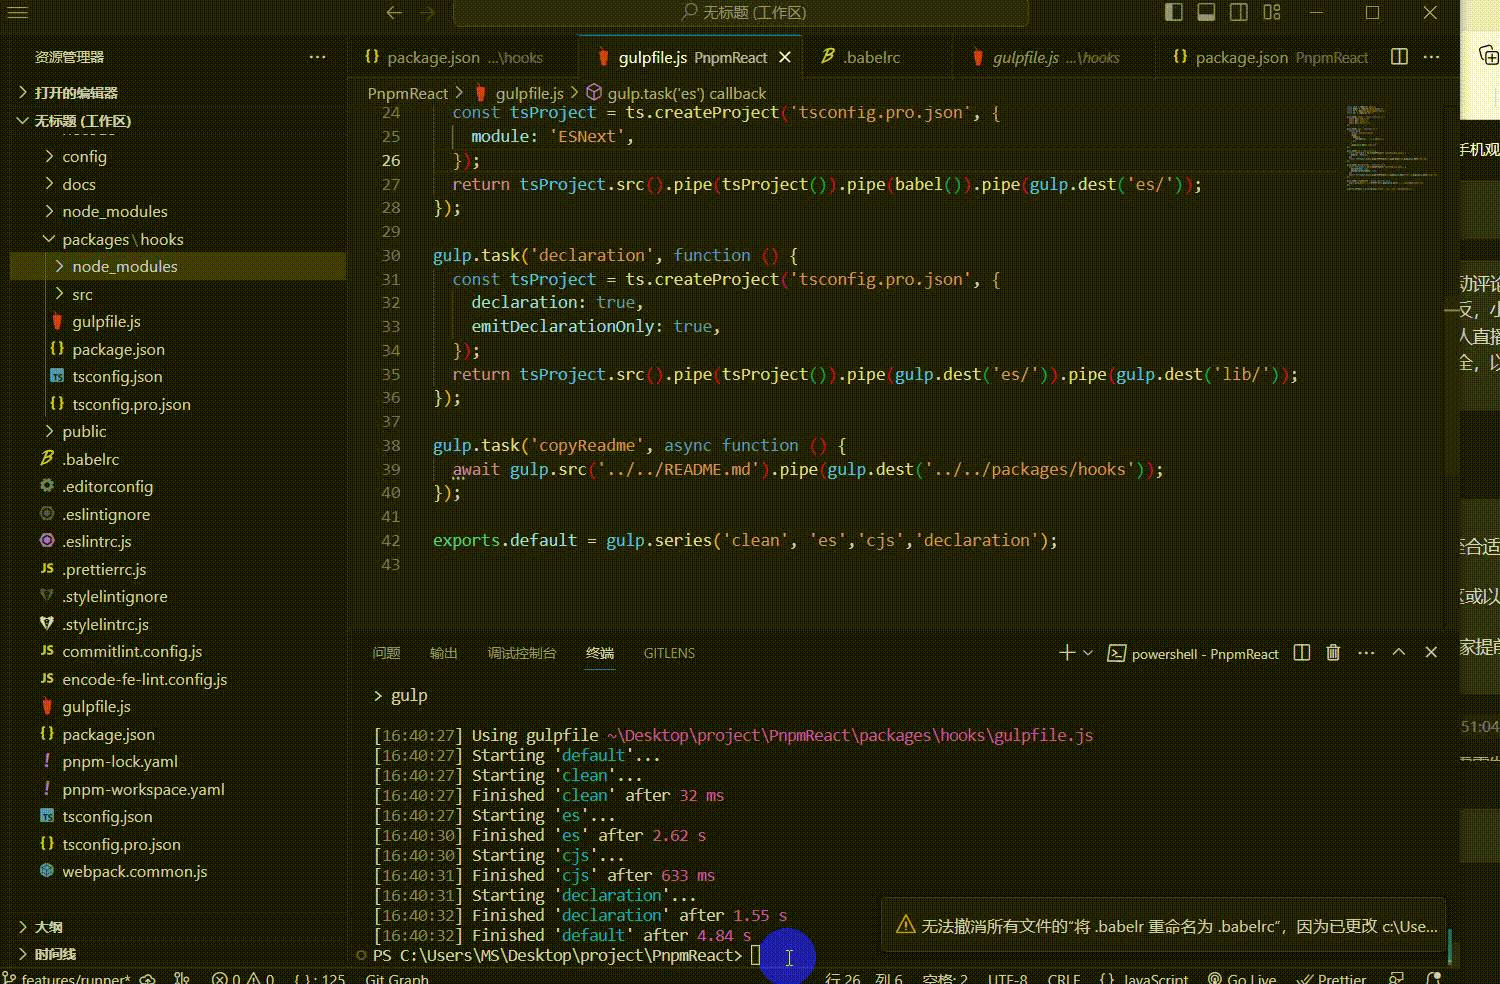Switch to the .babelrc editor tab
The width and height of the screenshot is (1500, 984).
(871, 57)
